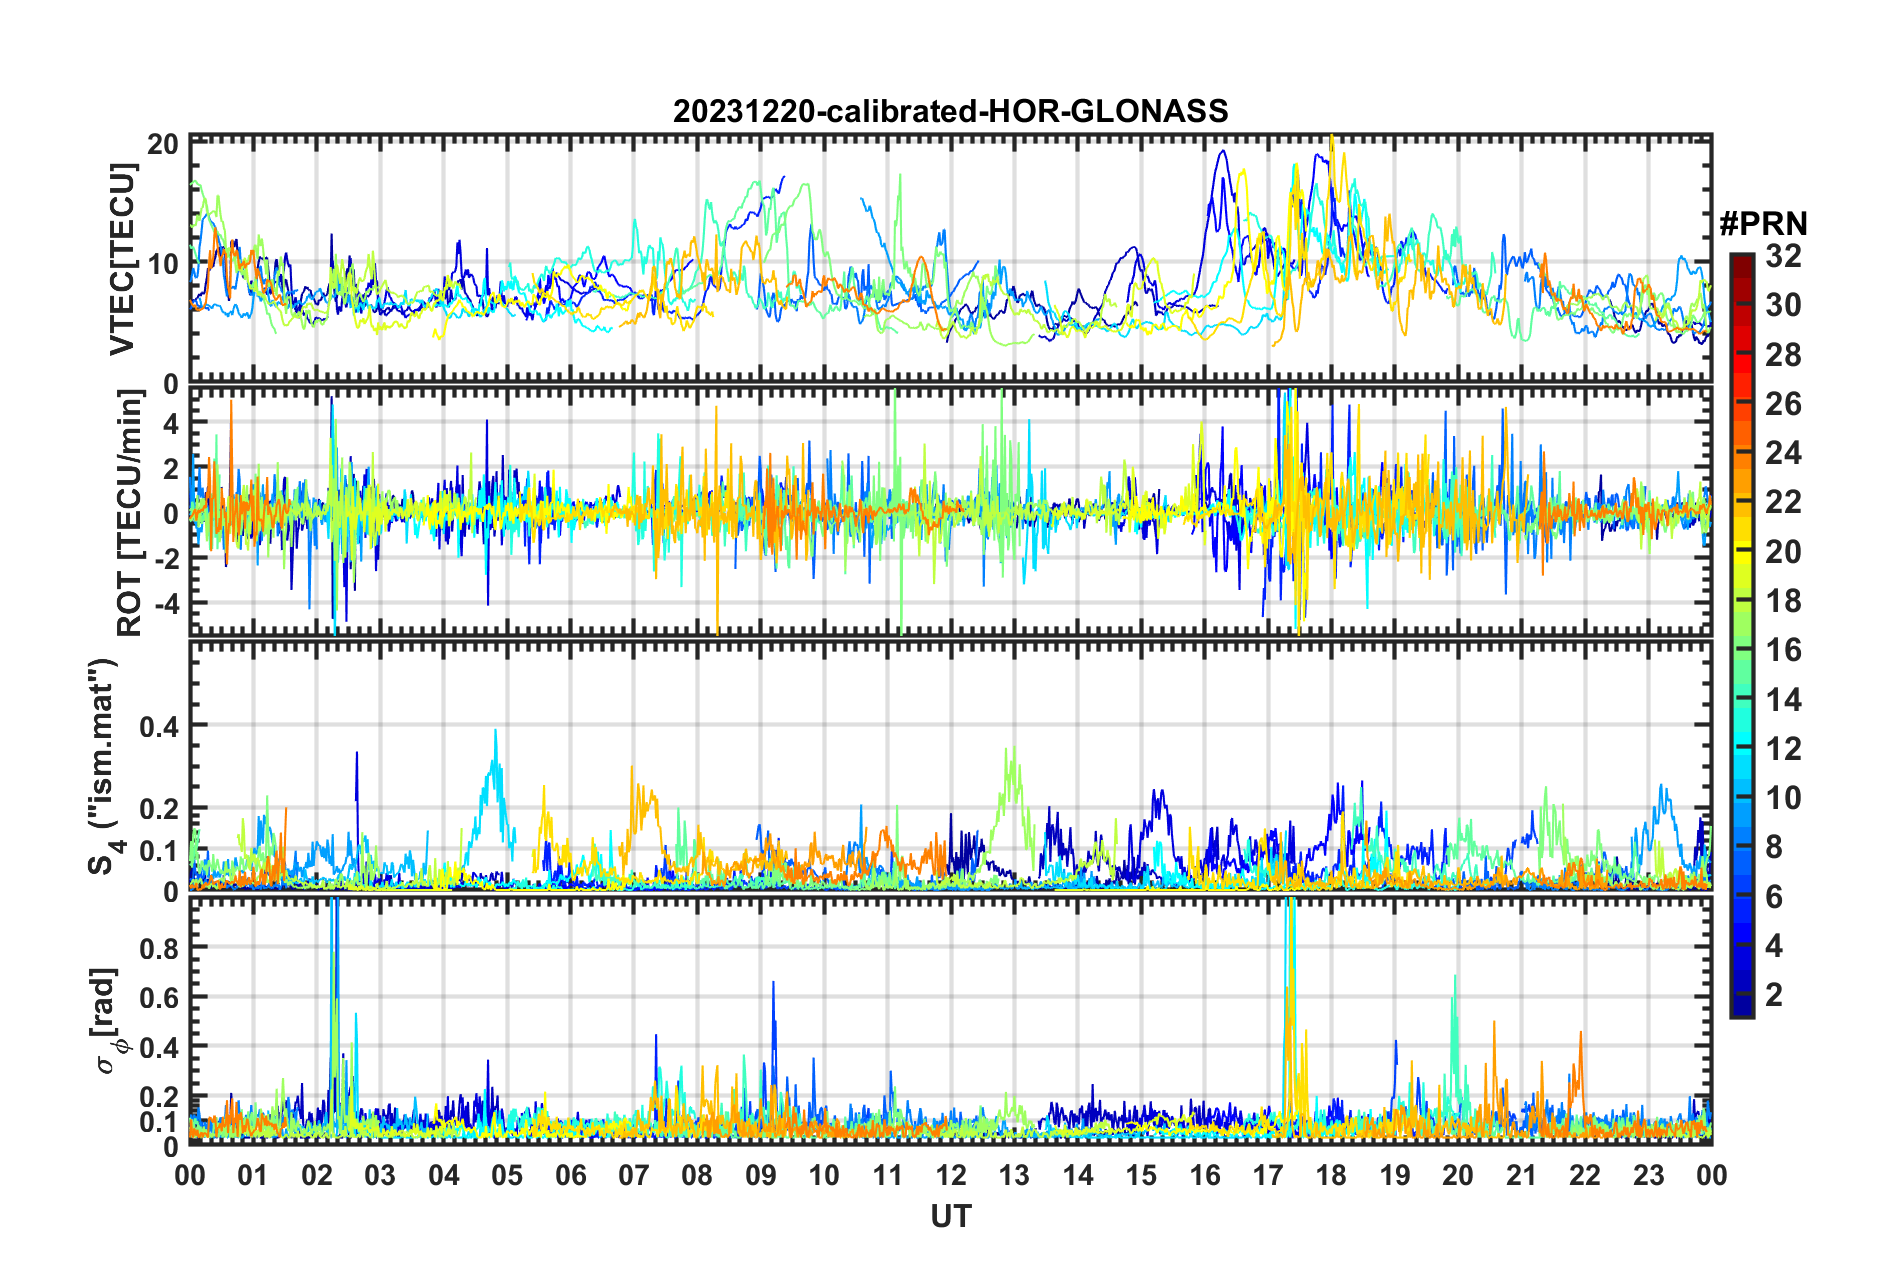The width and height of the screenshot is (1902, 1272).
Task: Select hour tick "07" on the UT axis
Action: coord(634,1175)
